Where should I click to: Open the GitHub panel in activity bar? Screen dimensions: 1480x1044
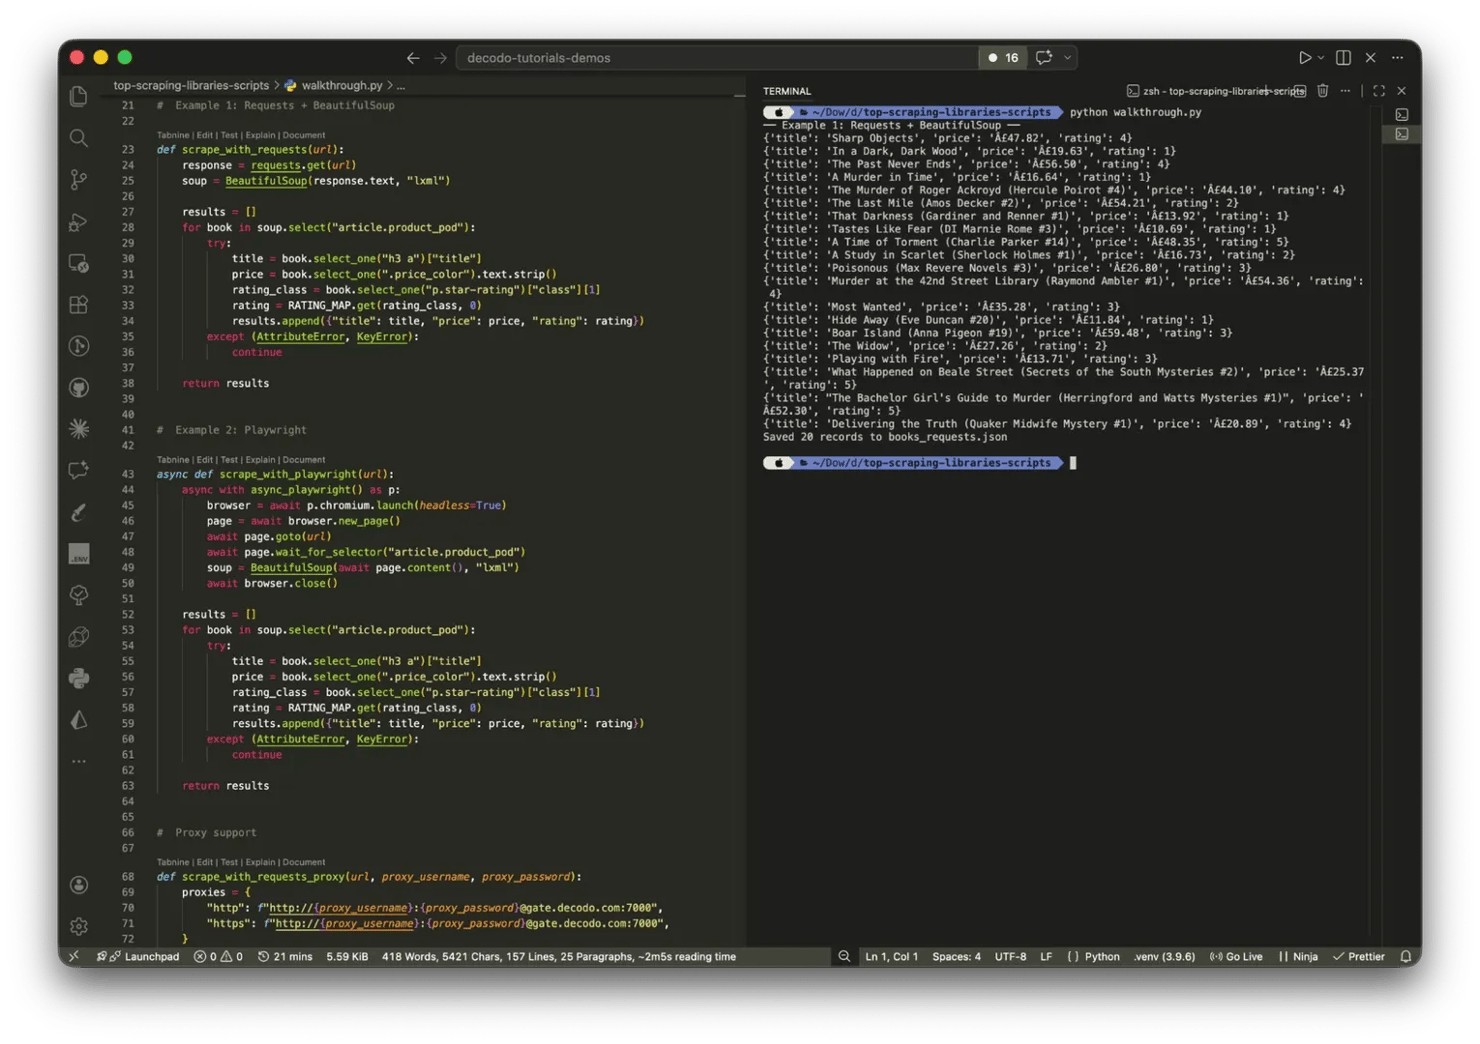coord(79,388)
